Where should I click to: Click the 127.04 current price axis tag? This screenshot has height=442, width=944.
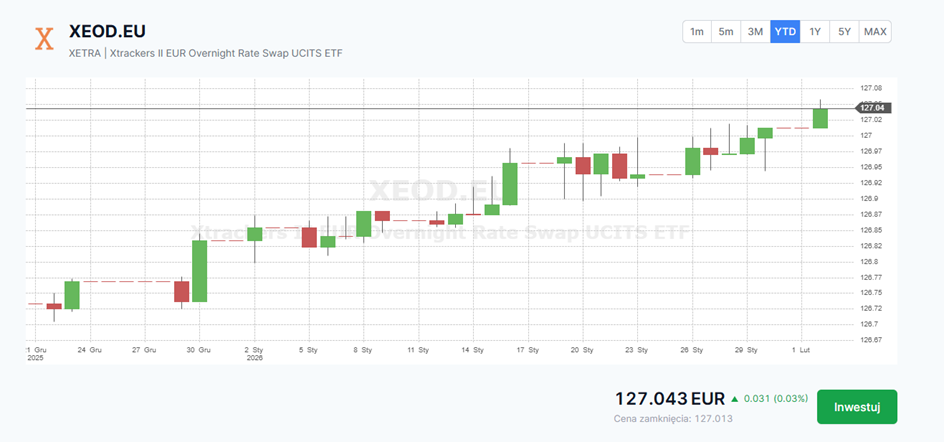pyautogui.click(x=873, y=108)
